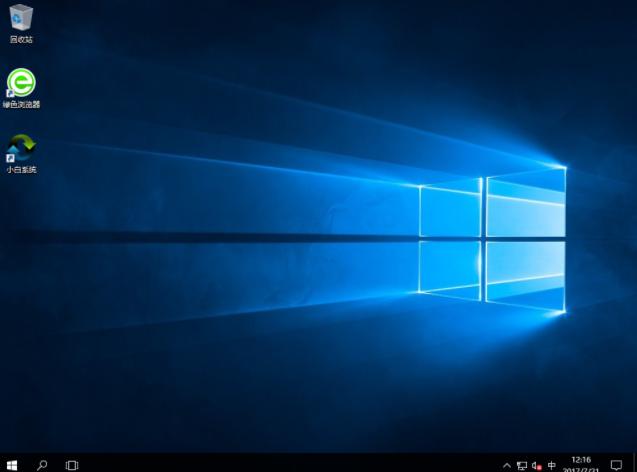The image size is (637, 472).
Task: Open Action Center notifications icon
Action: (616, 465)
